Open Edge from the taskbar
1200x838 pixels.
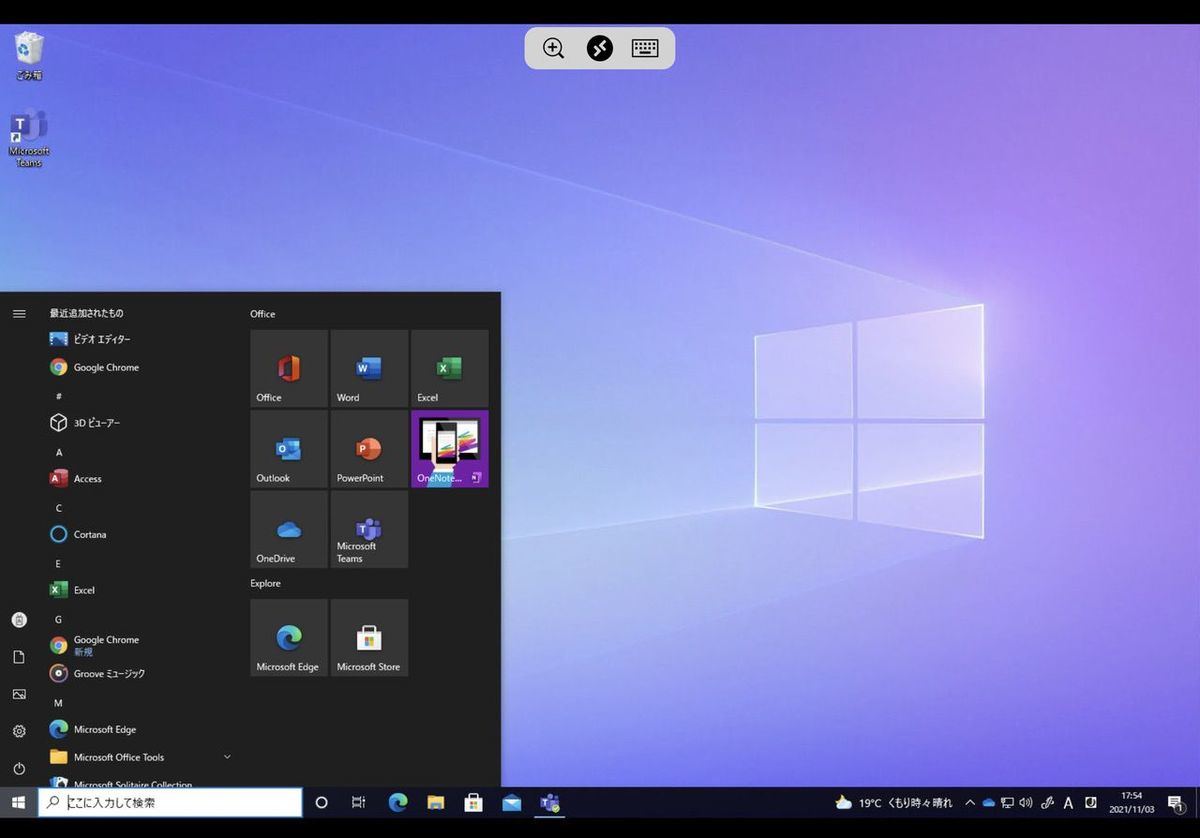[398, 802]
